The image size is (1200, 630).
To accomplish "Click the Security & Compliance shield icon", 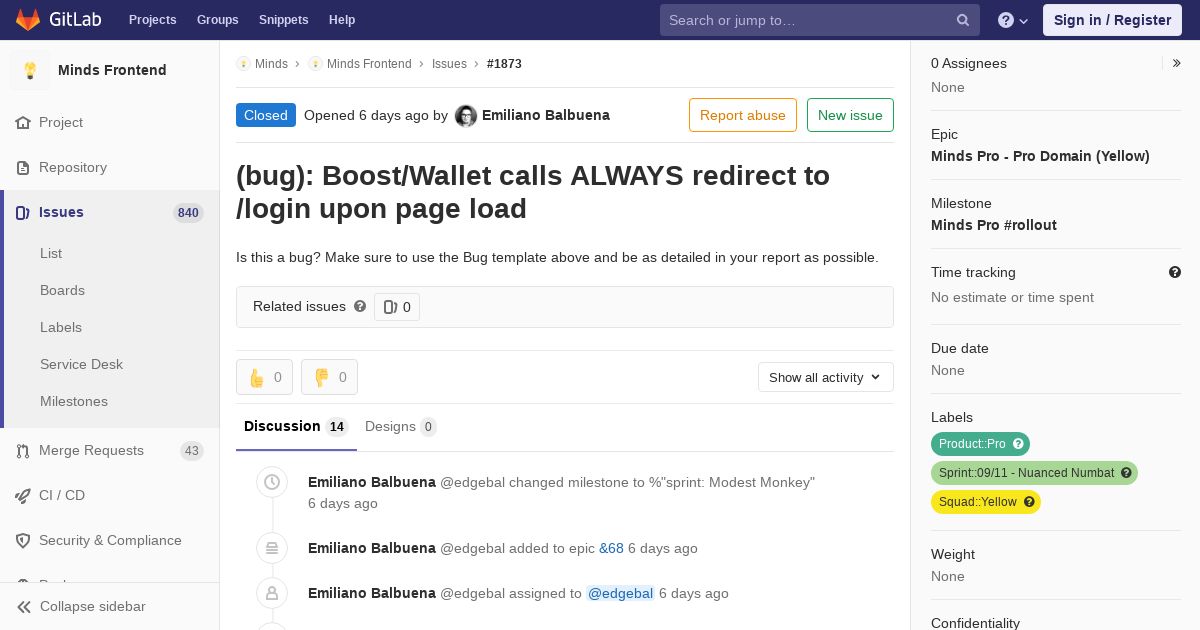I will pyautogui.click(x=23, y=540).
